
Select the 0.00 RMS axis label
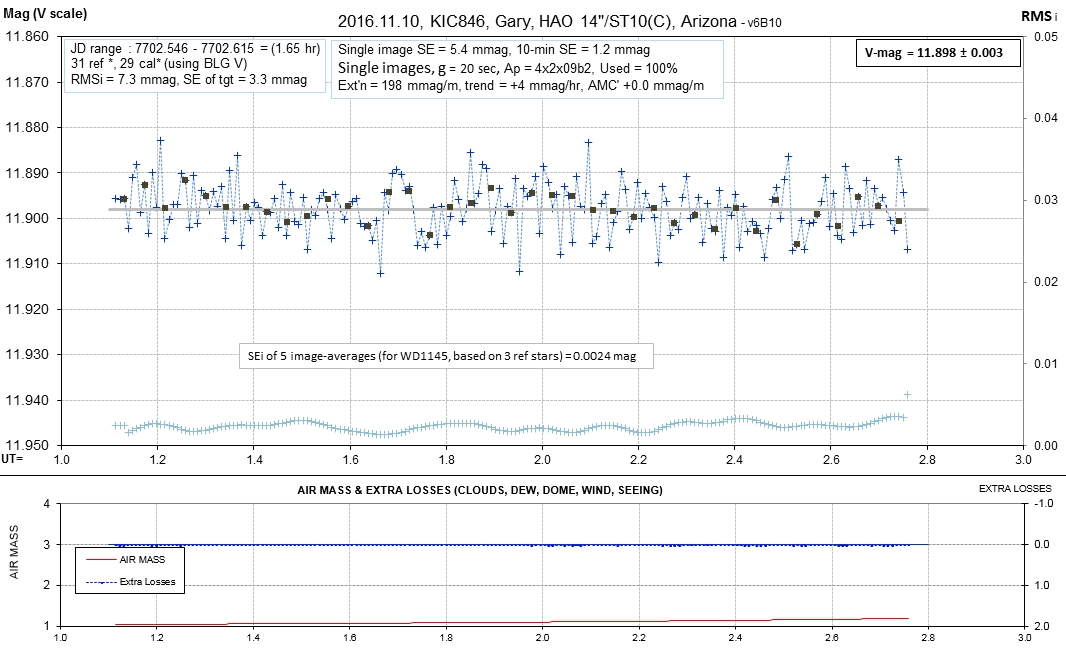coord(1046,446)
